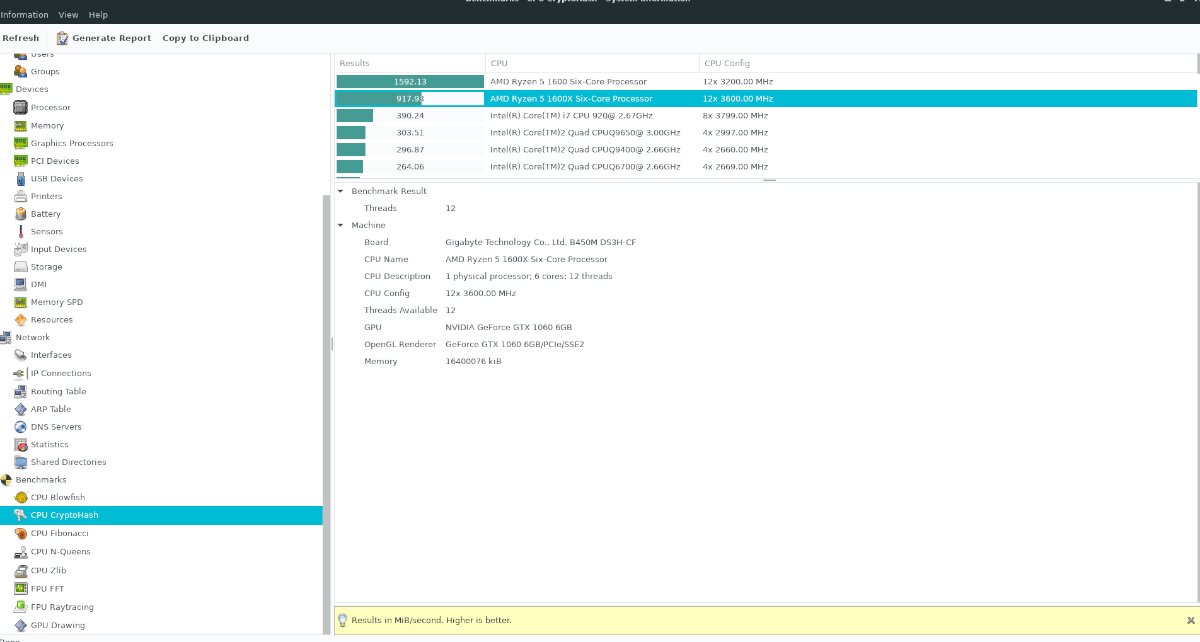Select the Sensors thermometer icon

[x=21, y=231]
